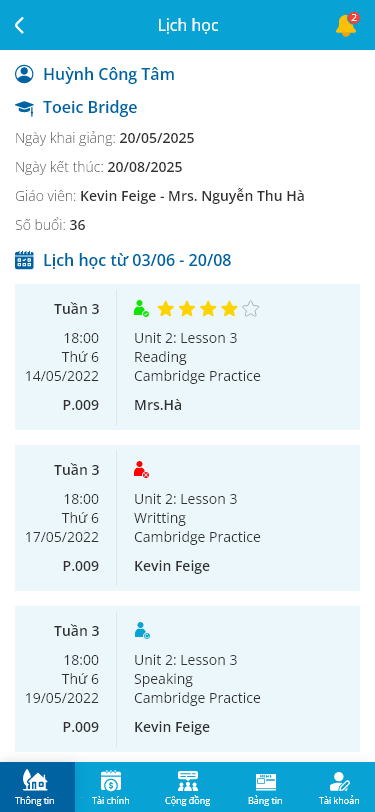The image size is (375, 812).
Task: Select the Thông tin tab
Action: click(35, 787)
